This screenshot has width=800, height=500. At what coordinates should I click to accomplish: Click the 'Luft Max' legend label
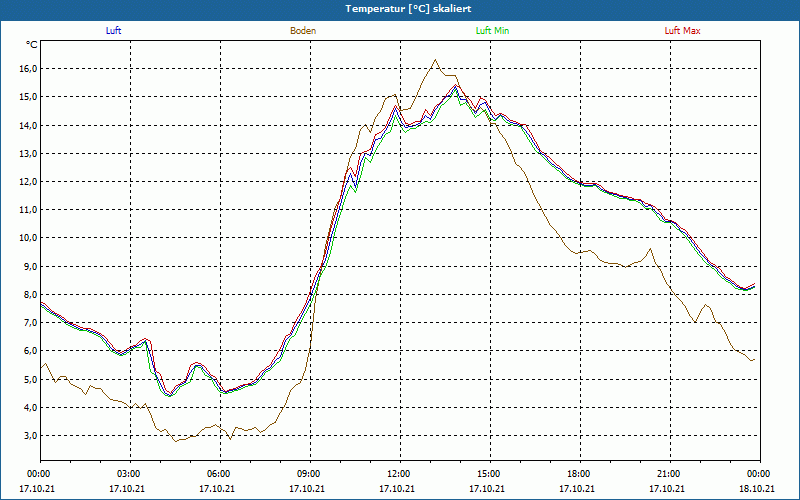[682, 31]
